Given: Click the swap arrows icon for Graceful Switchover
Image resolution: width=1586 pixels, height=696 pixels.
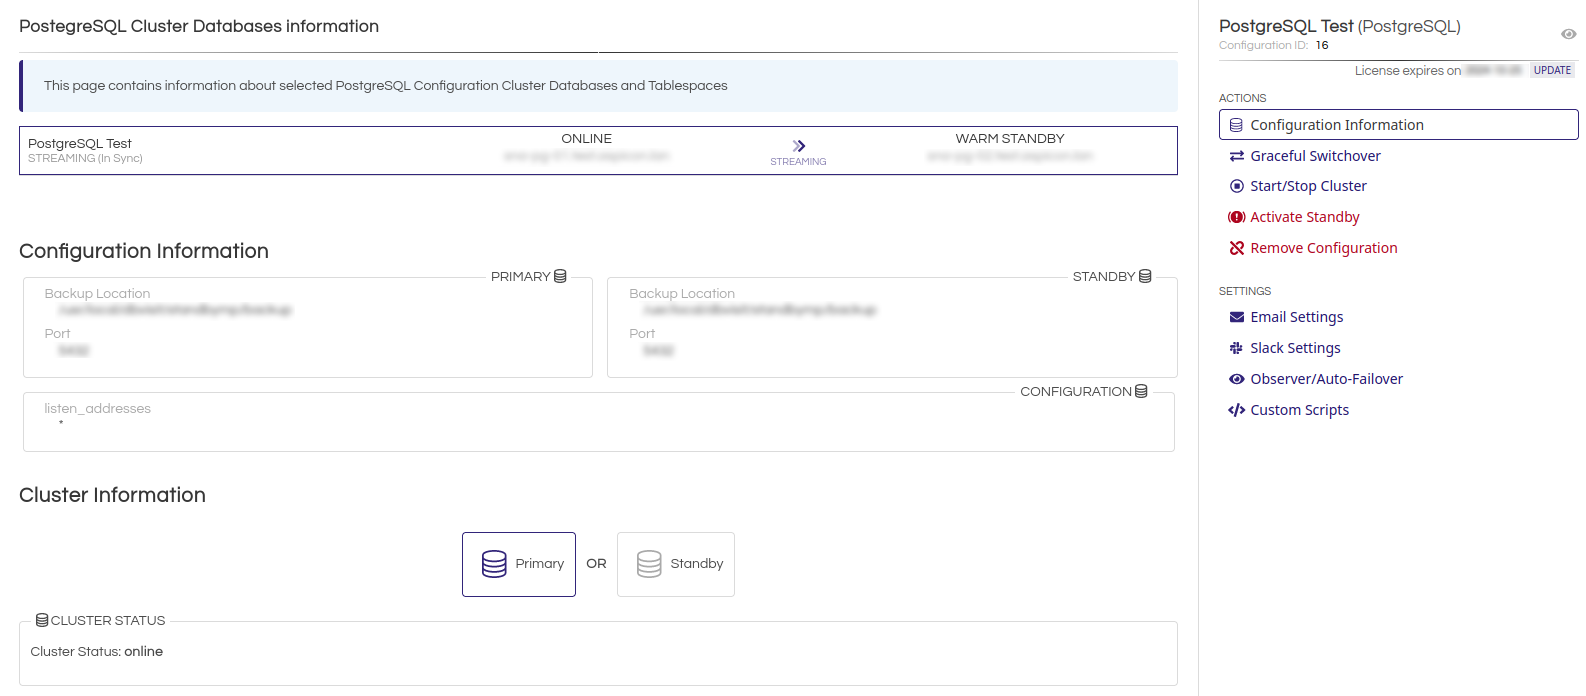Looking at the screenshot, I should [x=1236, y=156].
